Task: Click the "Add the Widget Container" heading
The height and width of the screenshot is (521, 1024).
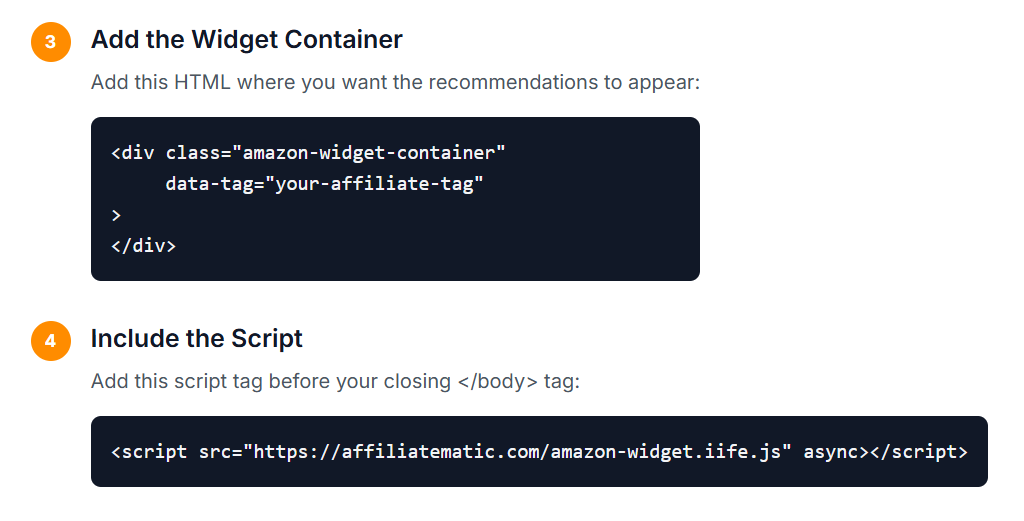Action: [246, 40]
